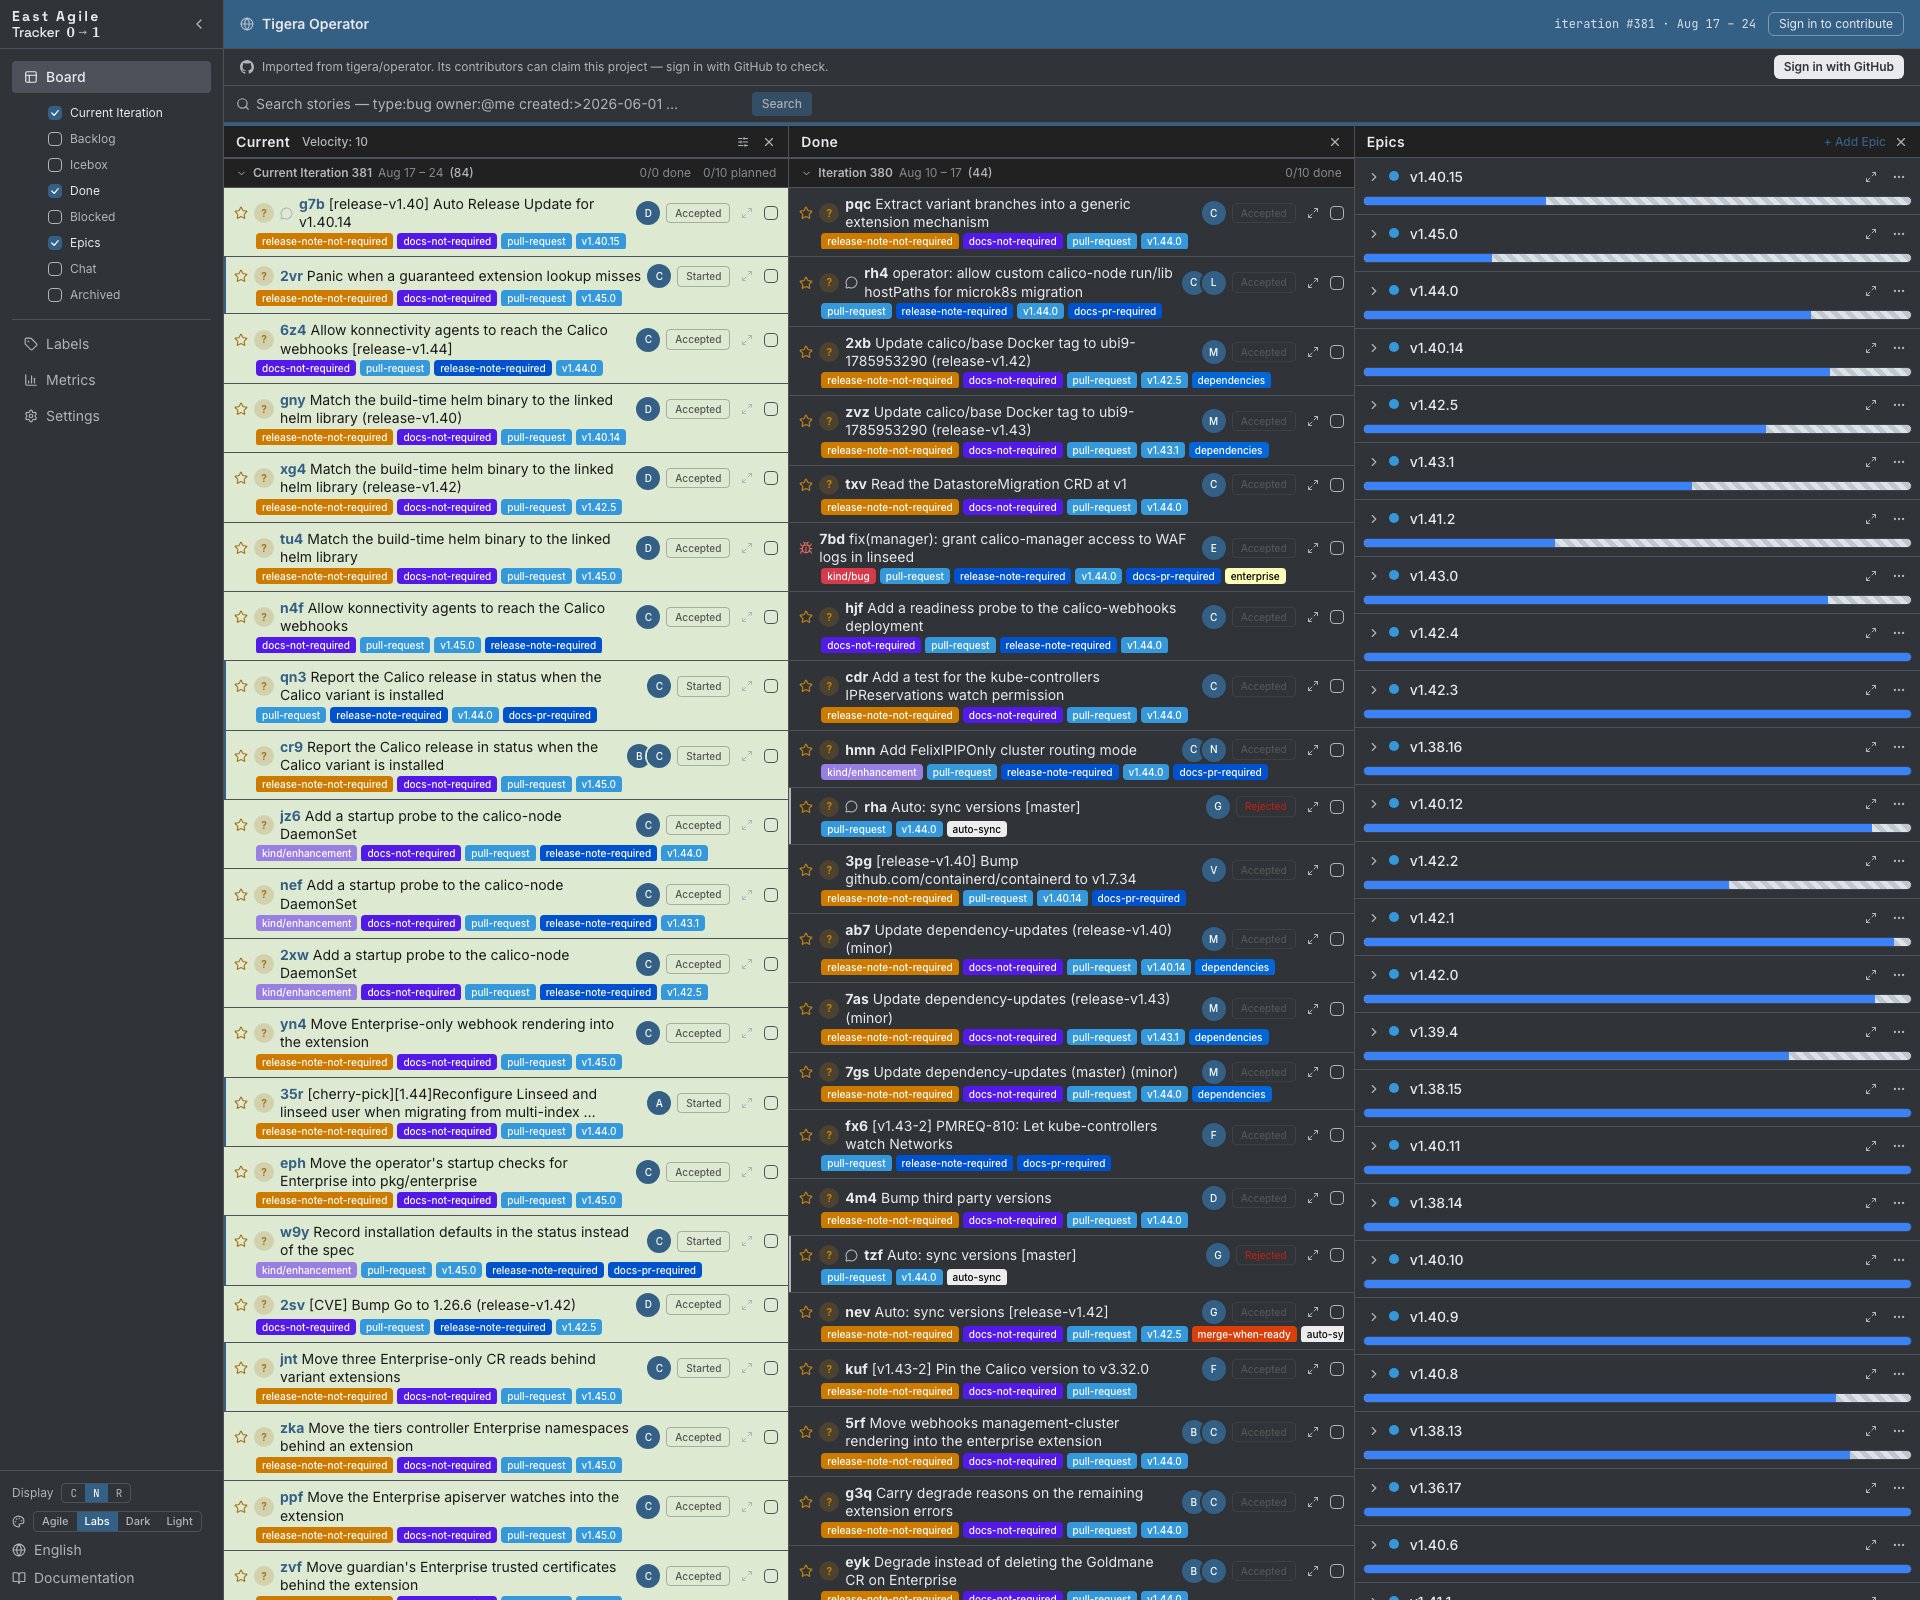The height and width of the screenshot is (1600, 1920).
Task: Open the Board menu item
Action: click(x=111, y=77)
